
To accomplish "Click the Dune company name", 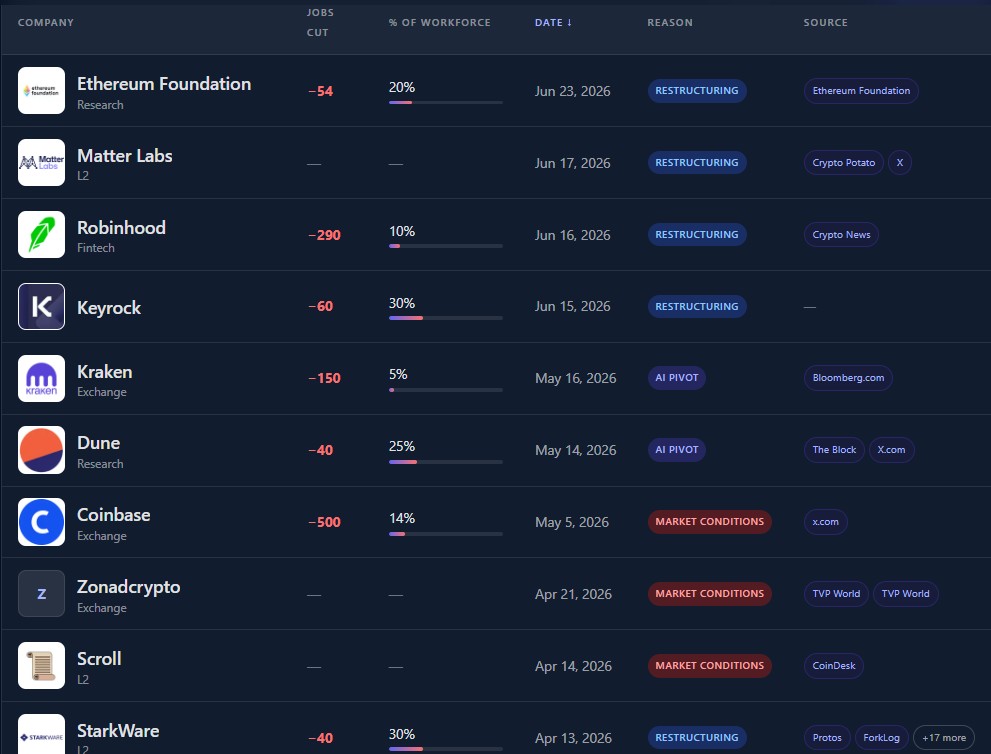I will (x=98, y=443).
